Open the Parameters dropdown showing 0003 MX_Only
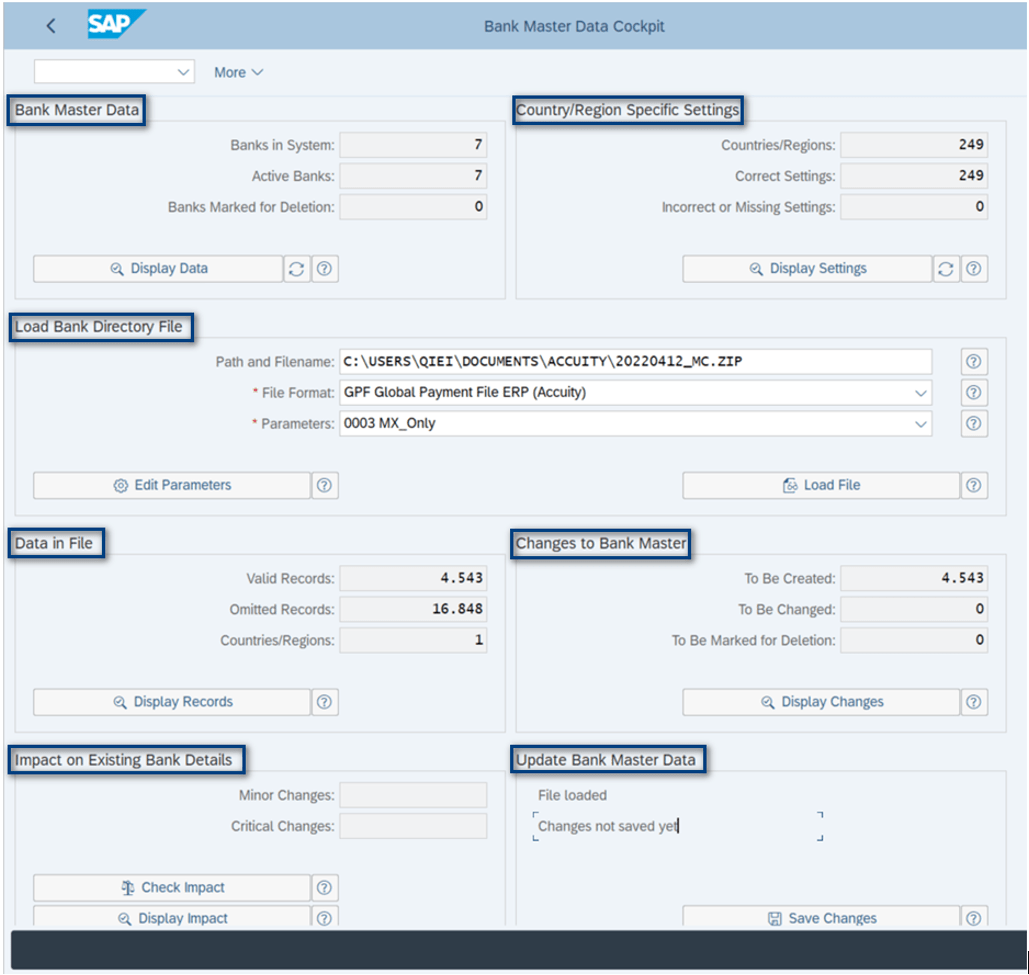 [x=922, y=423]
